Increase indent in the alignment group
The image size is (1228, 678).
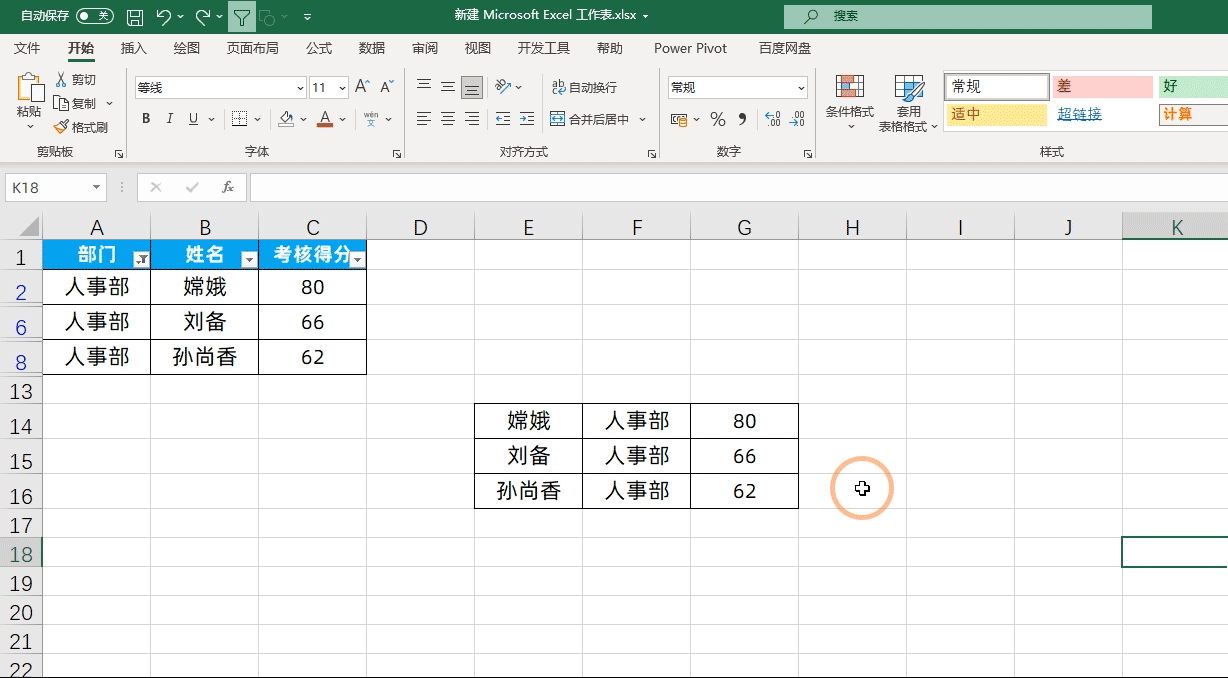point(525,119)
